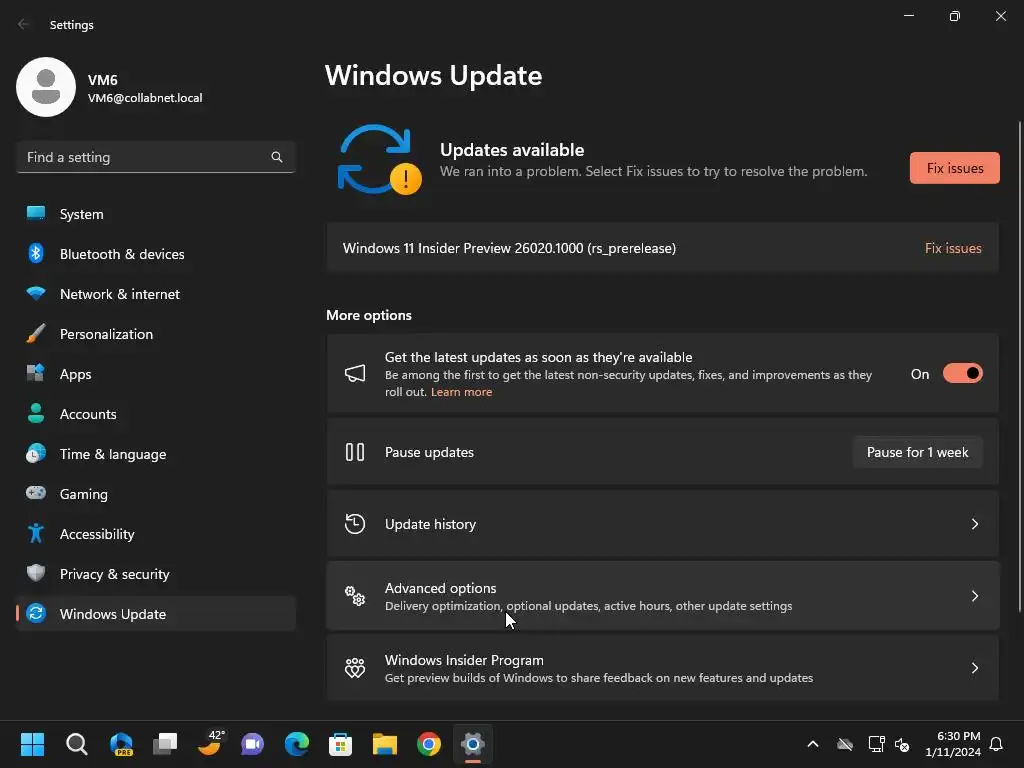Image resolution: width=1024 pixels, height=768 pixels.
Task: Open Update history chevron
Action: pos(974,524)
